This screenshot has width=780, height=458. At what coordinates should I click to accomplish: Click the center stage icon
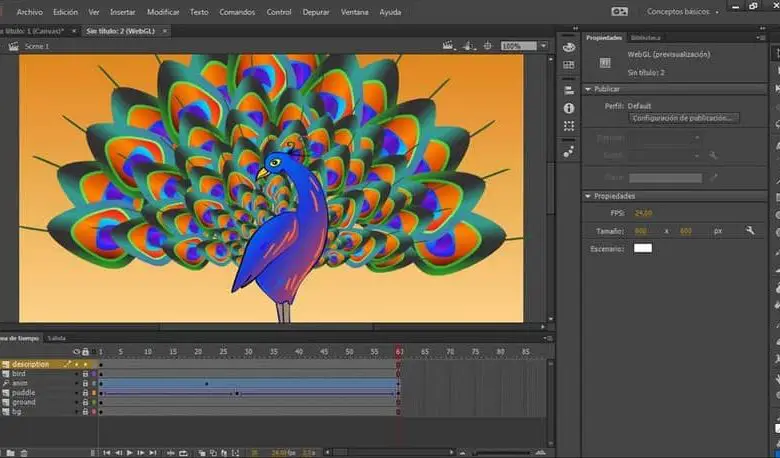pos(489,46)
